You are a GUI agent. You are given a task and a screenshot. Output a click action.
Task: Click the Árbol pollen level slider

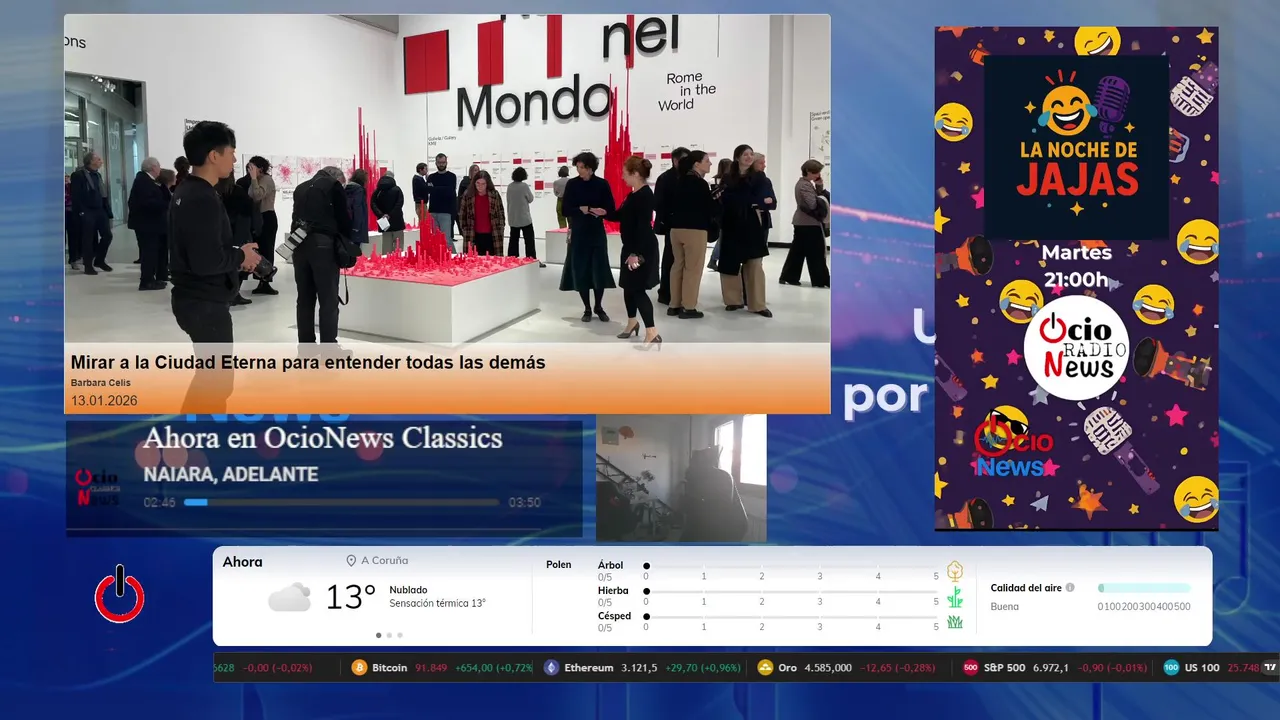(791, 566)
